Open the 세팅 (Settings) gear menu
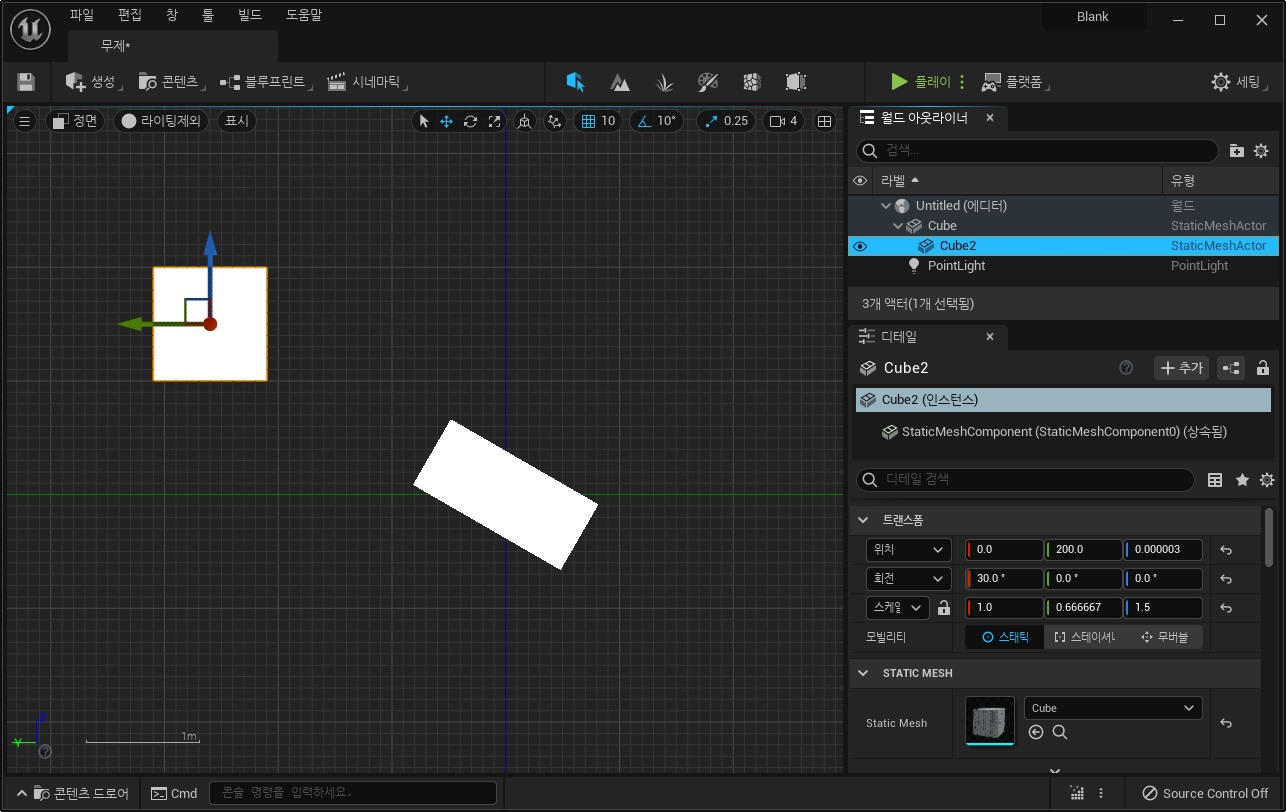The image size is (1286, 812). [1239, 82]
